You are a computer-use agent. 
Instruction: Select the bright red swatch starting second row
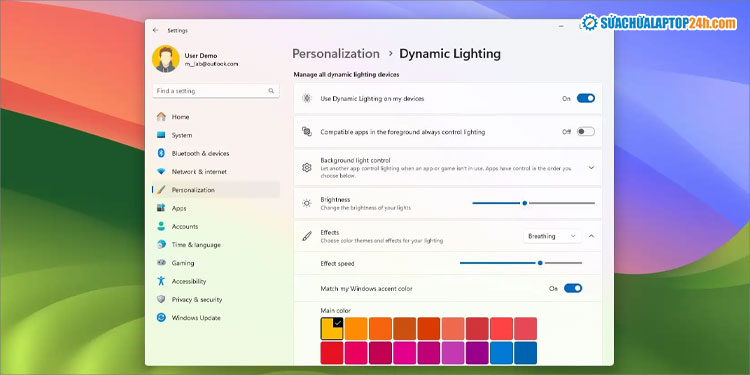(x=332, y=353)
